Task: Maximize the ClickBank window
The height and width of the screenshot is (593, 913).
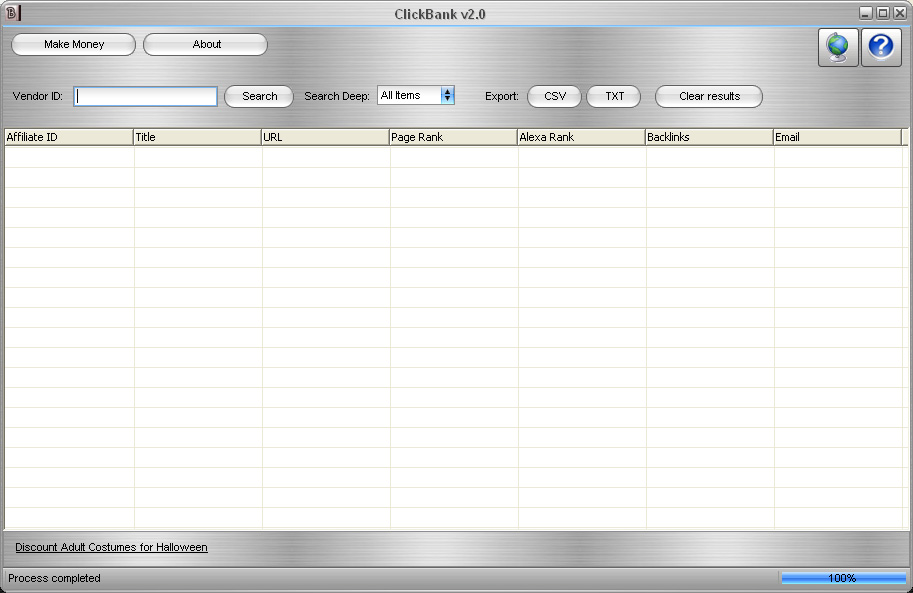Action: (x=883, y=13)
